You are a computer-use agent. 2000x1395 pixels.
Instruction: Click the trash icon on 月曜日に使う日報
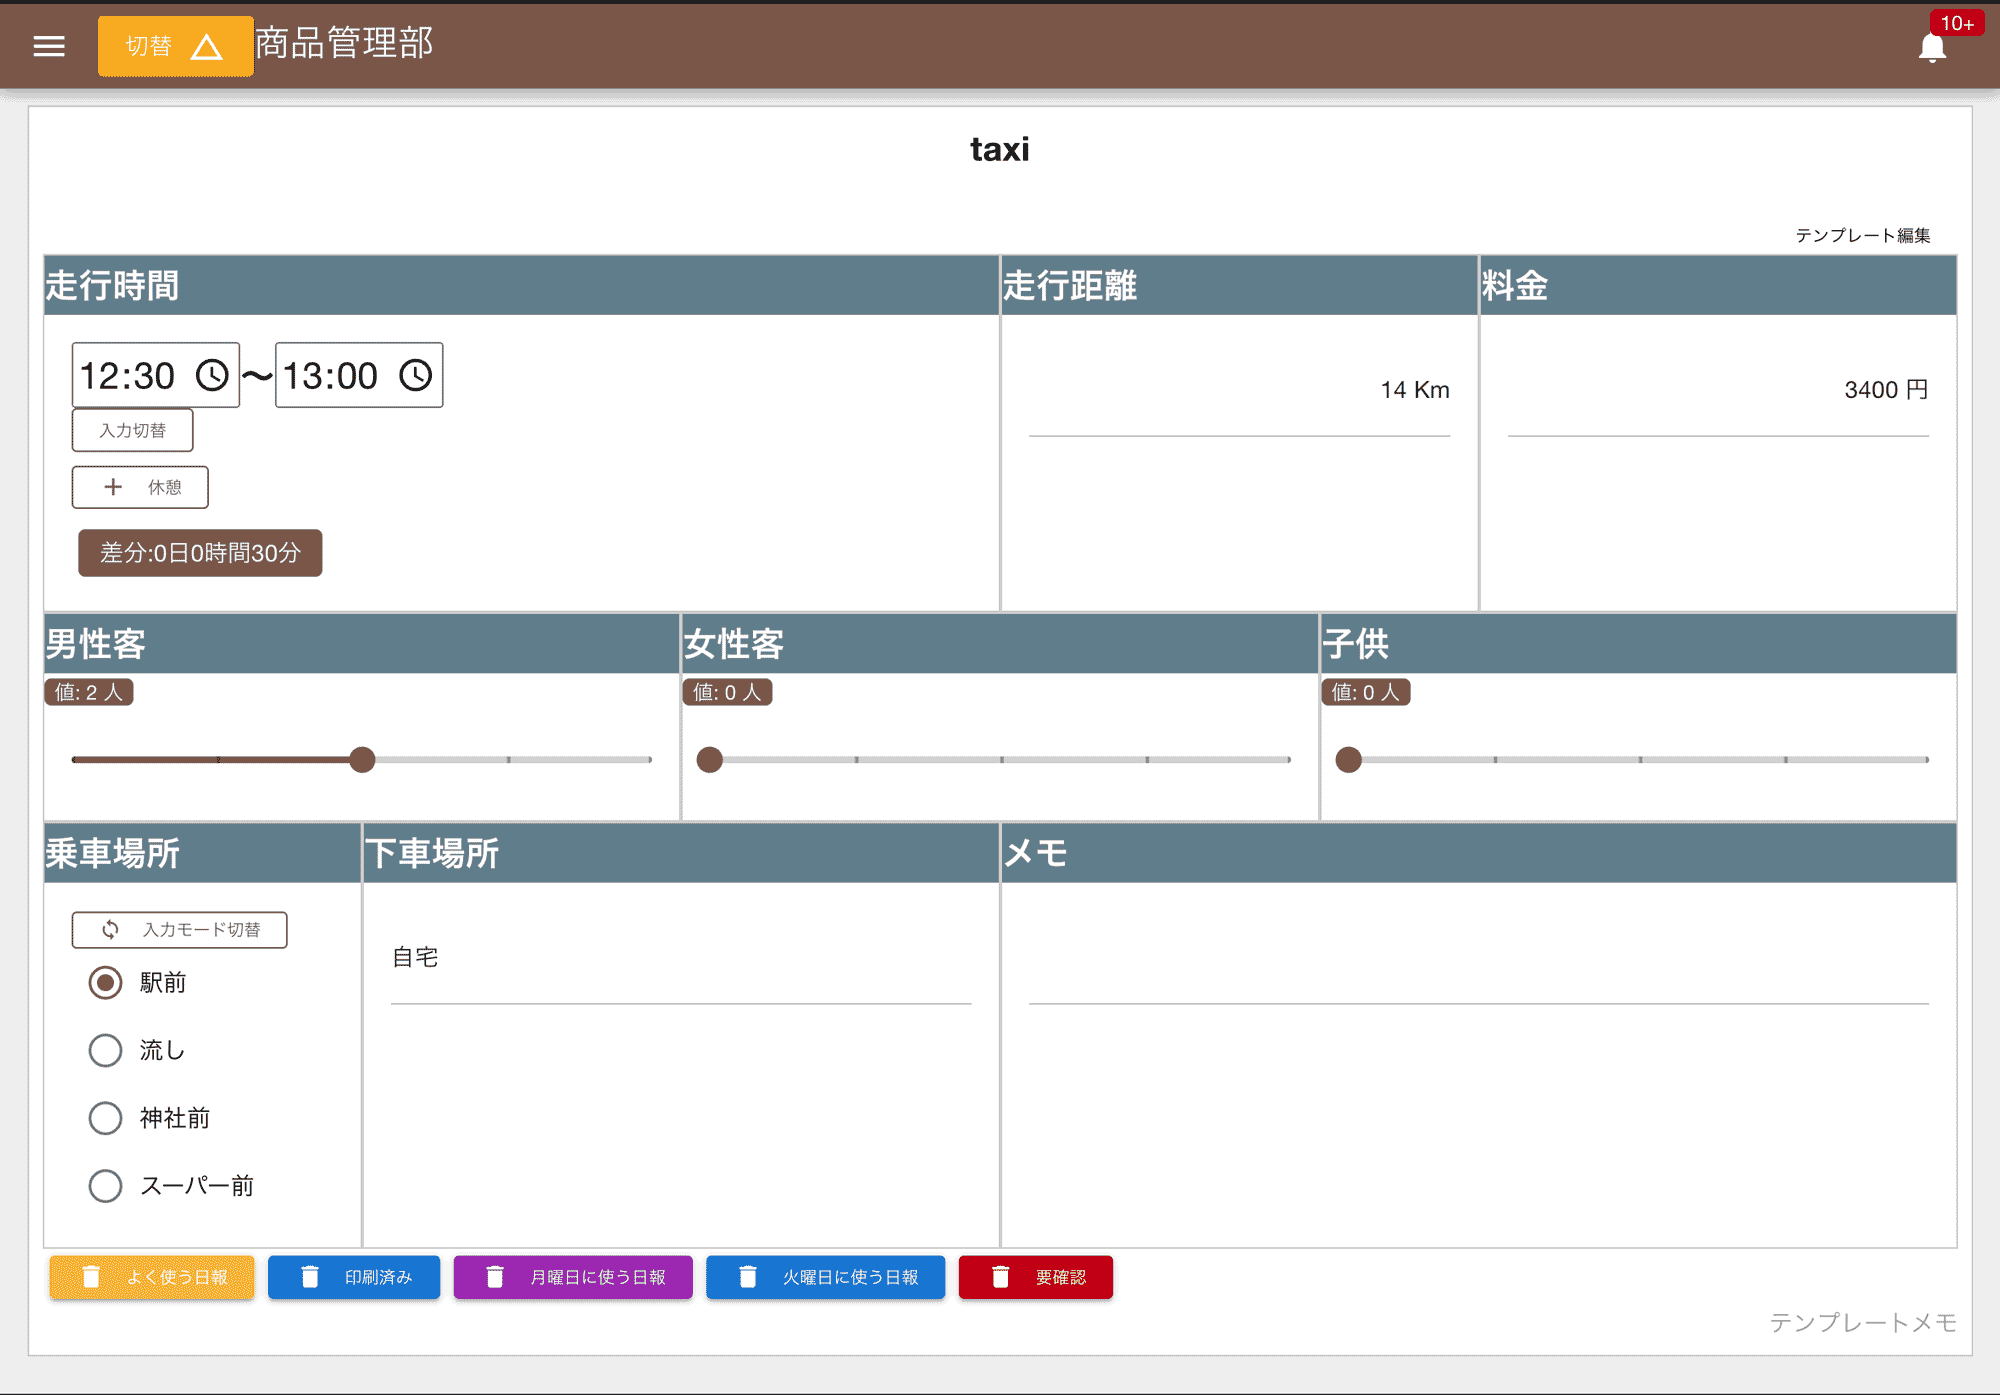coord(495,1276)
